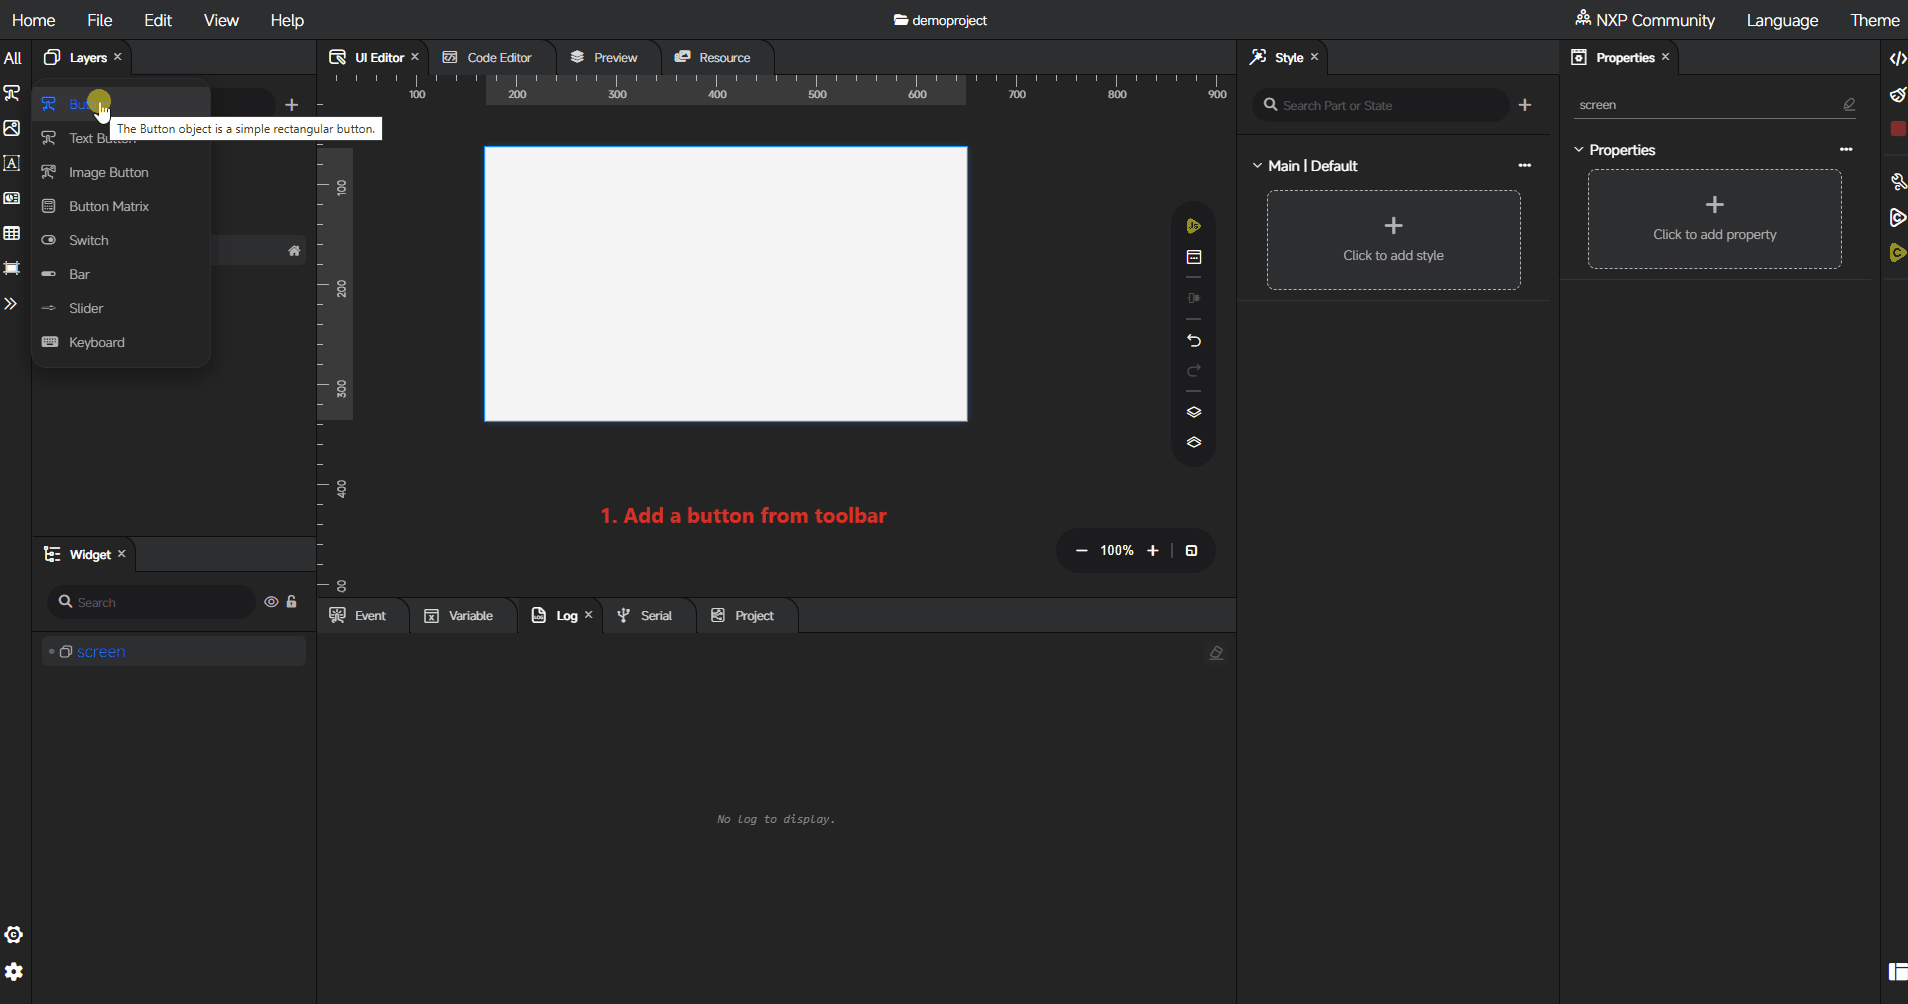1908x1004 pixels.
Task: Select Button widget in dropdown list
Action: (x=120, y=104)
